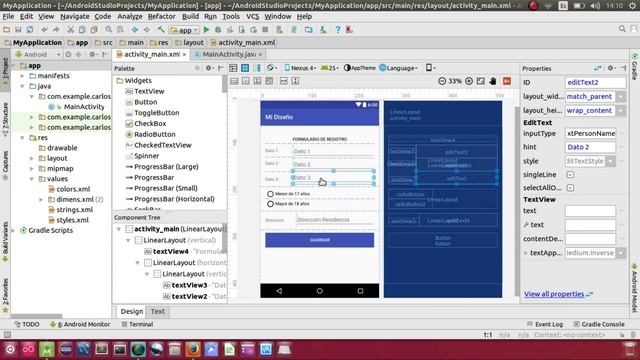Expand the manifests folder
The width and height of the screenshot is (640, 360).
point(22,76)
